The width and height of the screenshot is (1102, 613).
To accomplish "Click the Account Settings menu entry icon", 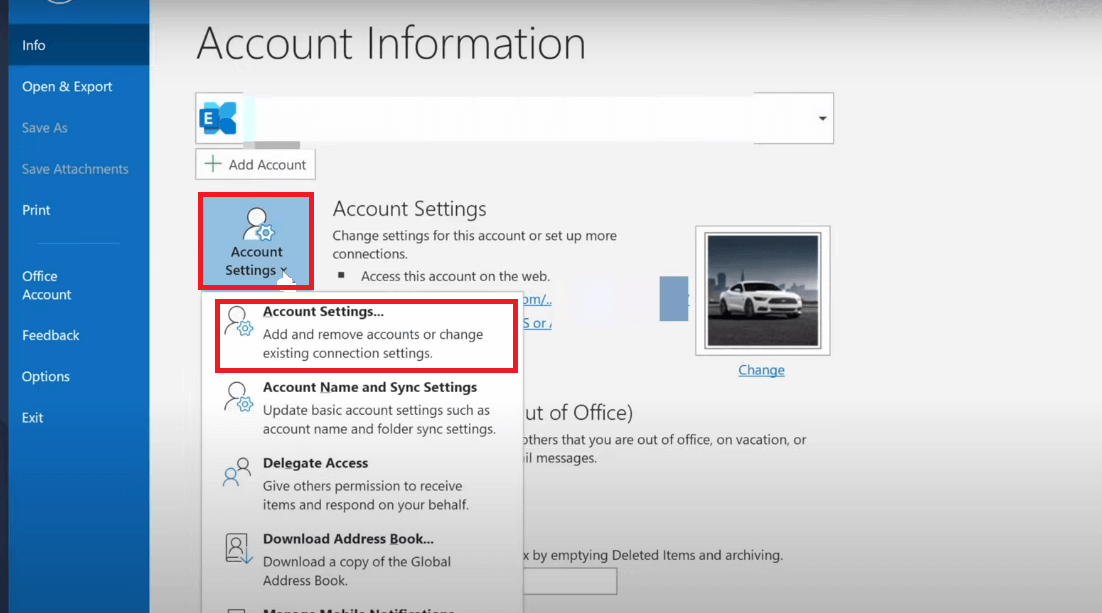I will click(239, 322).
